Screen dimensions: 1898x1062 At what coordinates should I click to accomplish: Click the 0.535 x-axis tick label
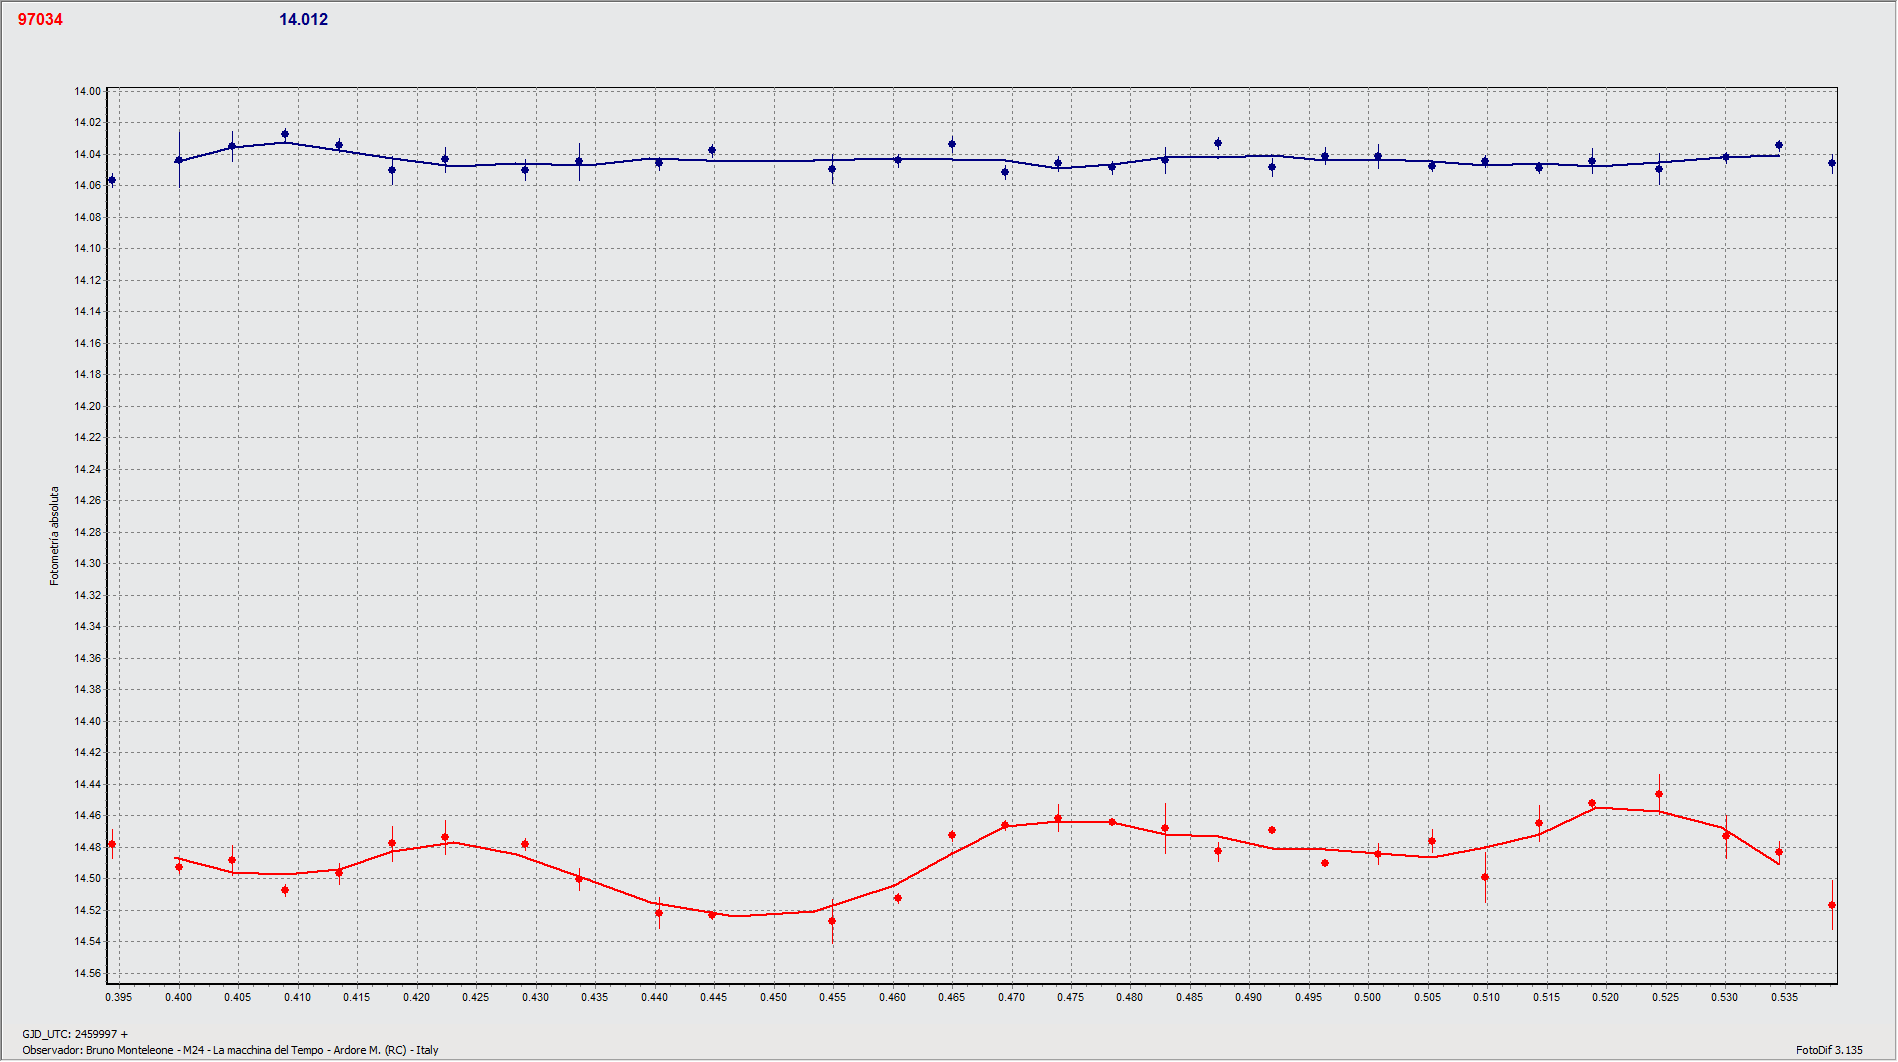(1784, 997)
